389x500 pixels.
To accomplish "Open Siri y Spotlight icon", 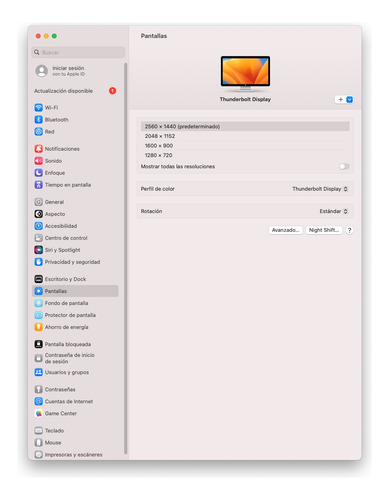I will pyautogui.click(x=39, y=250).
